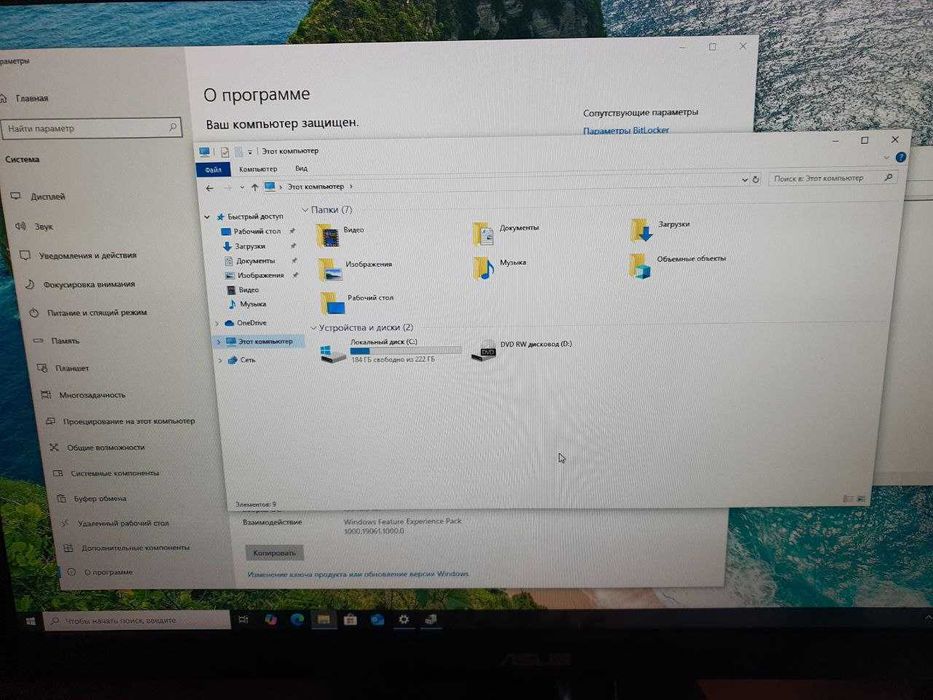The image size is (933, 700).
Task: Open the Компьютер ribbon tab
Action: tap(258, 169)
